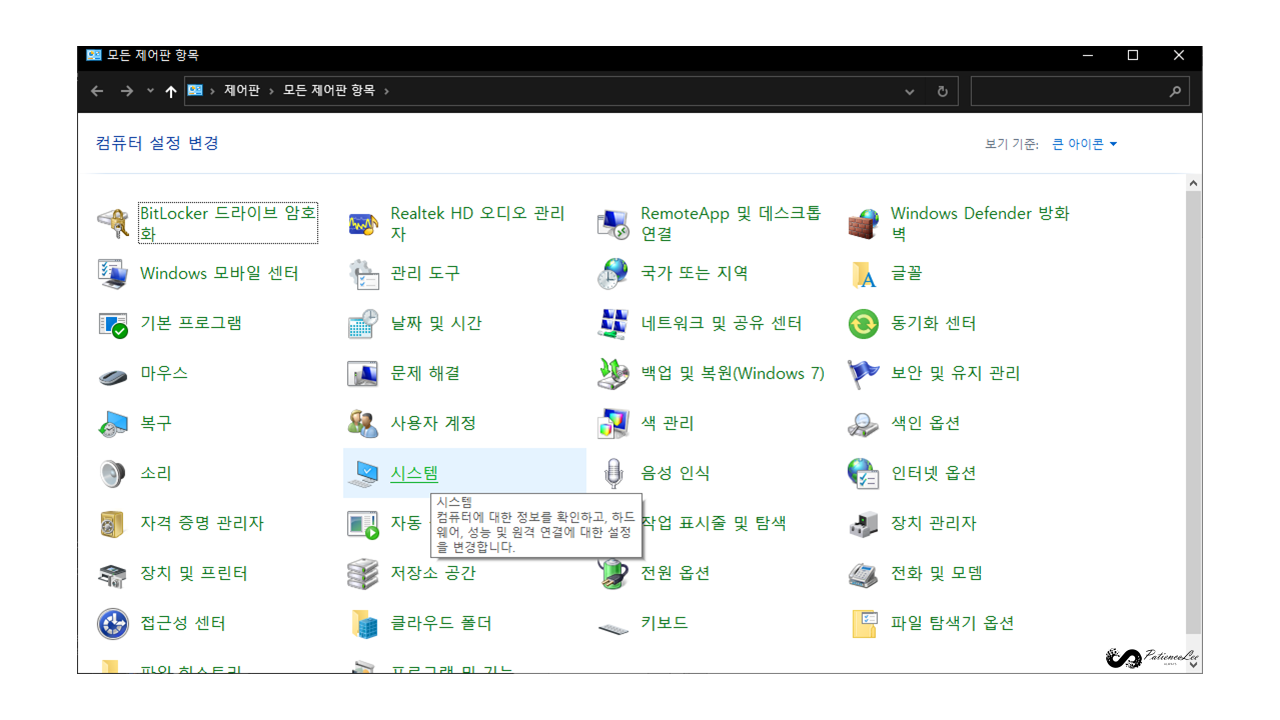The image size is (1280, 720).
Task: Open the 시스템 monitor icon
Action: [x=363, y=474]
